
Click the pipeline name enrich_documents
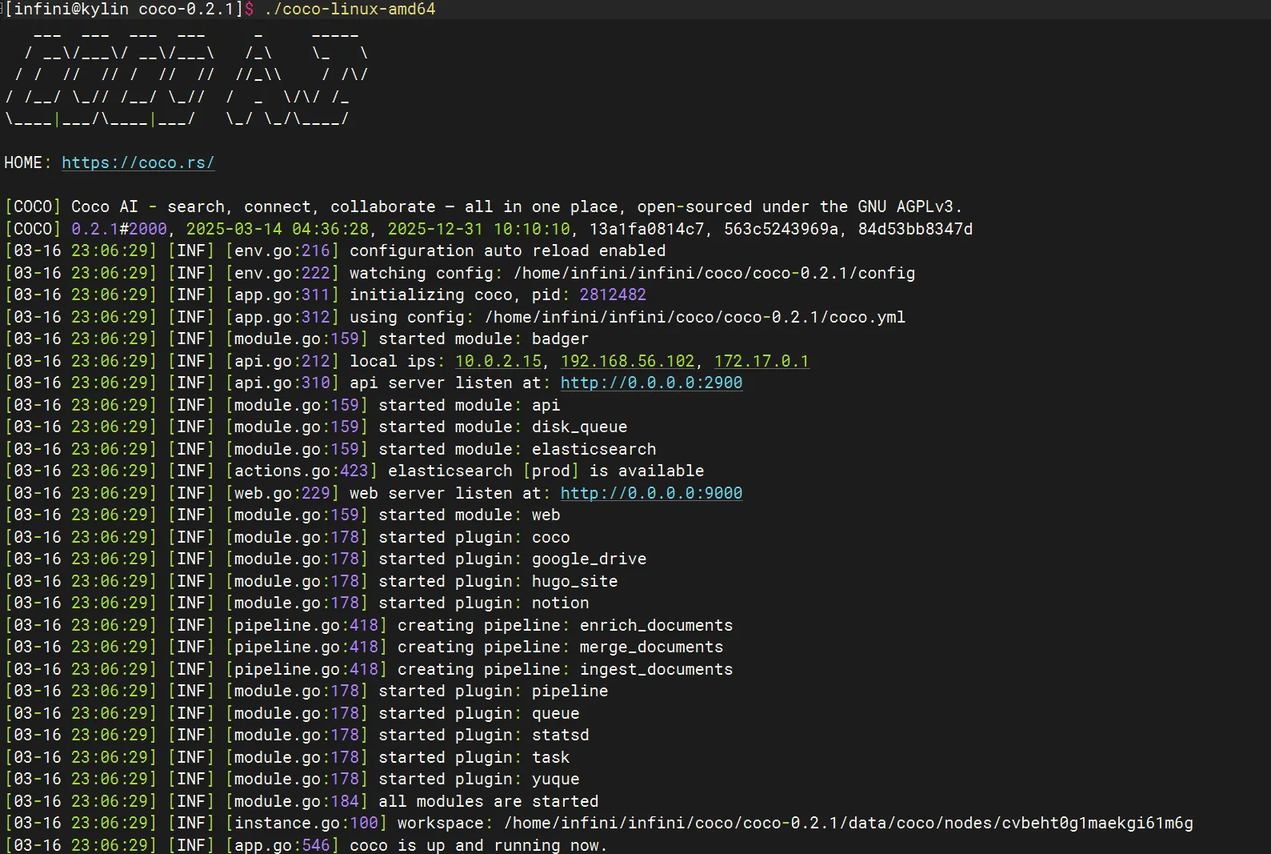(656, 625)
